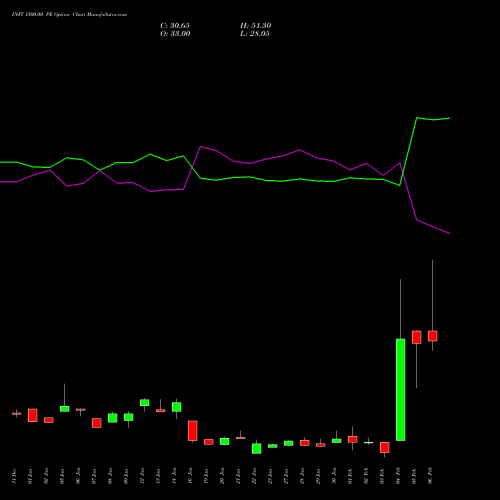Image resolution: width=500 pixels, height=500 pixels.
Task: Select the close value C: 30.65
Action: pyautogui.click(x=175, y=26)
